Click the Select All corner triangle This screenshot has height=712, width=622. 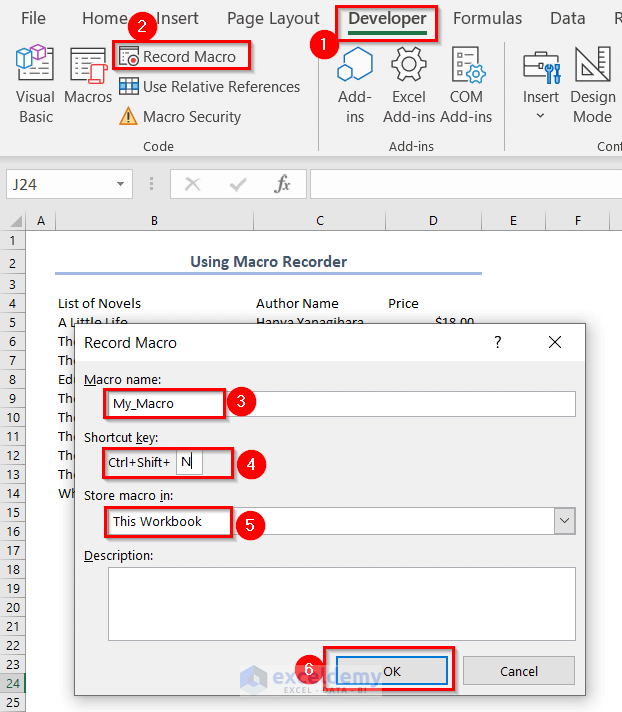click(16, 221)
